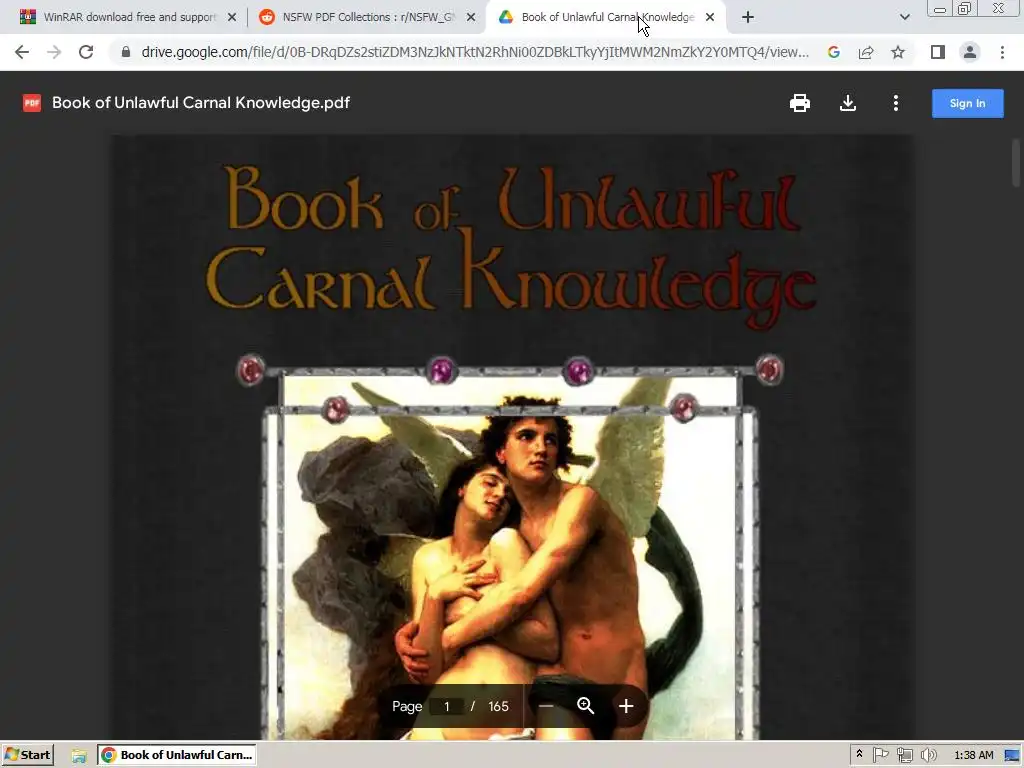Restore down the Chrome window
The height and width of the screenshot is (768, 1024).
(x=964, y=9)
